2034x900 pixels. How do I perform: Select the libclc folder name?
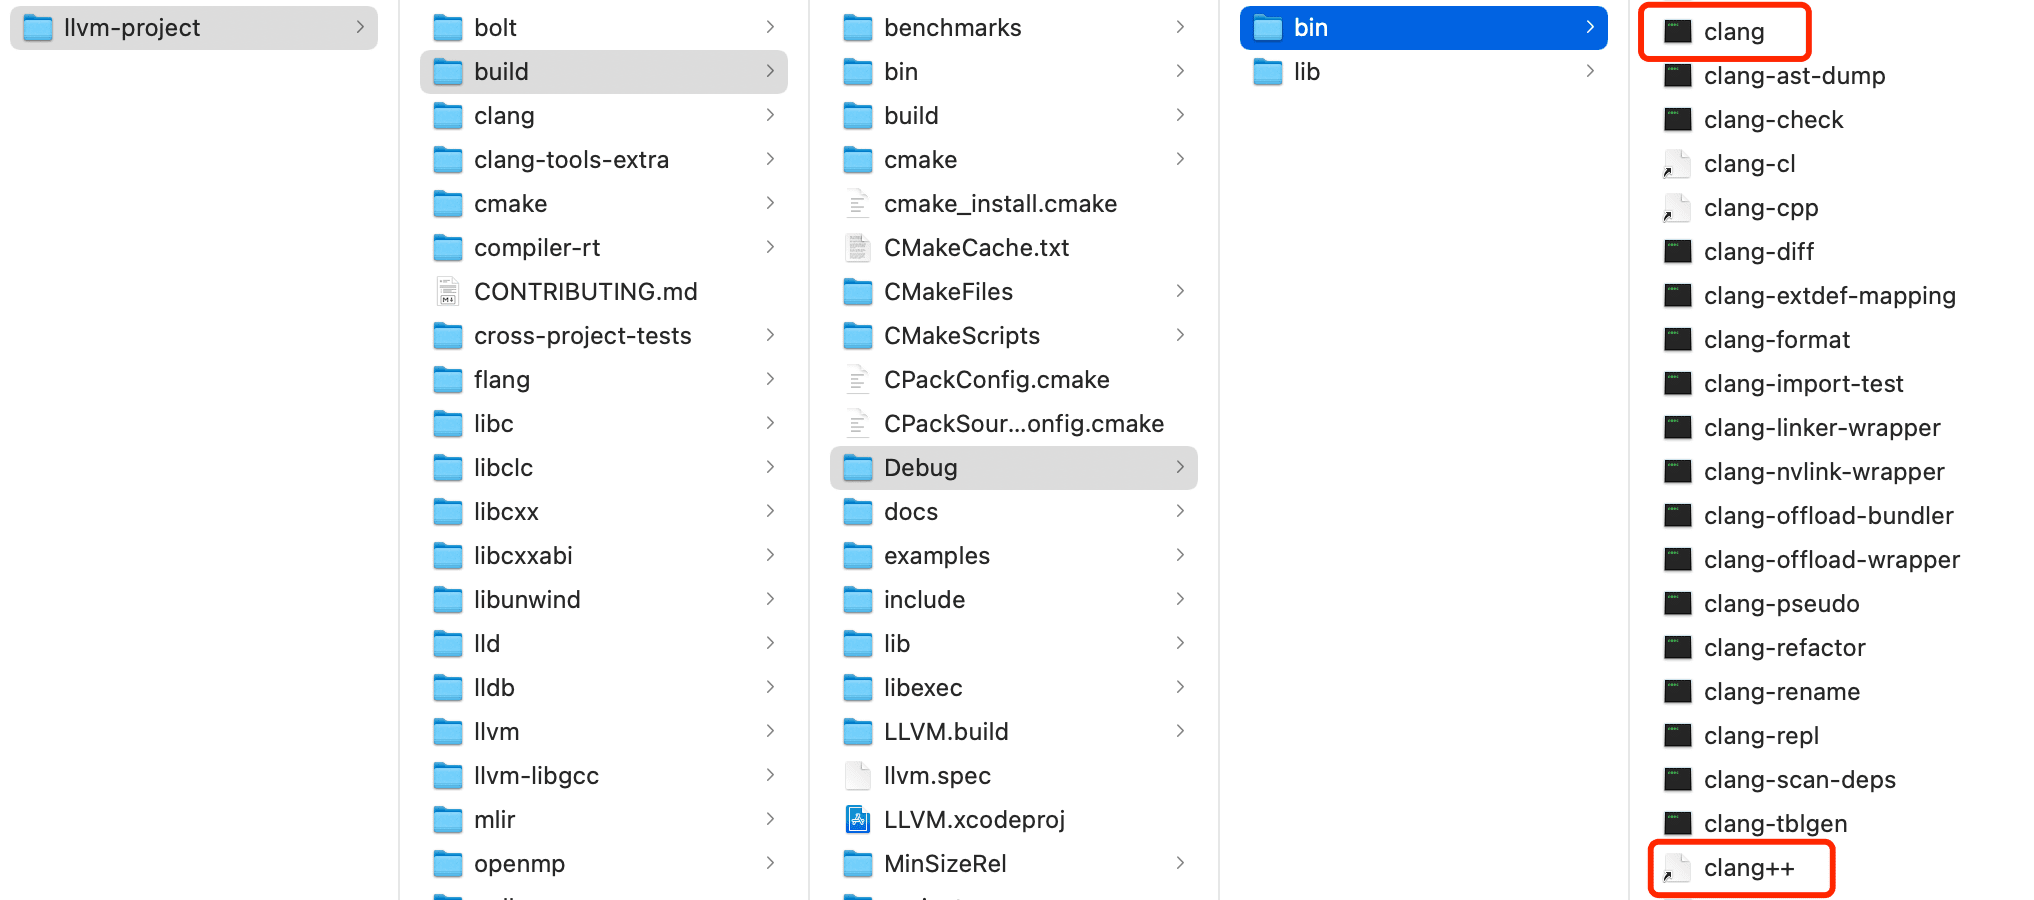click(x=503, y=468)
